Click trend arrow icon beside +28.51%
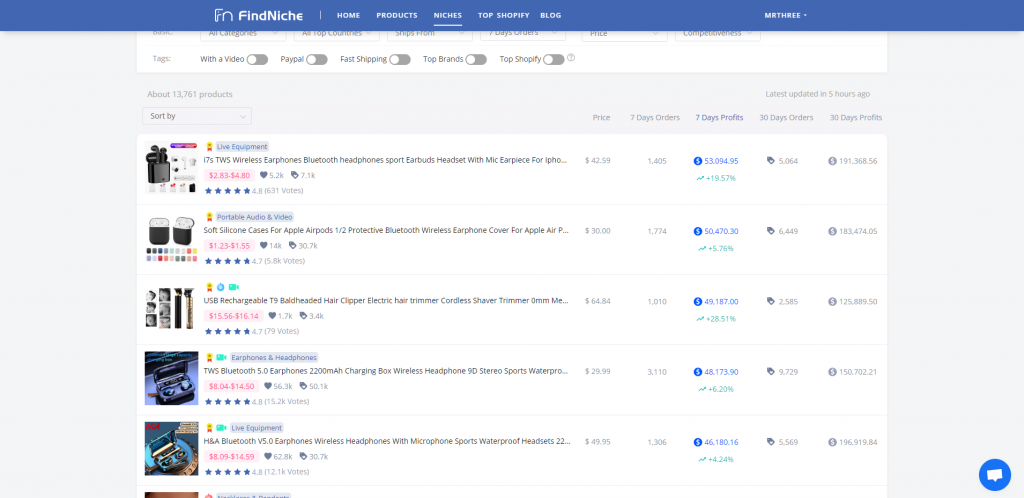This screenshot has height=498, width=1024. click(700, 319)
